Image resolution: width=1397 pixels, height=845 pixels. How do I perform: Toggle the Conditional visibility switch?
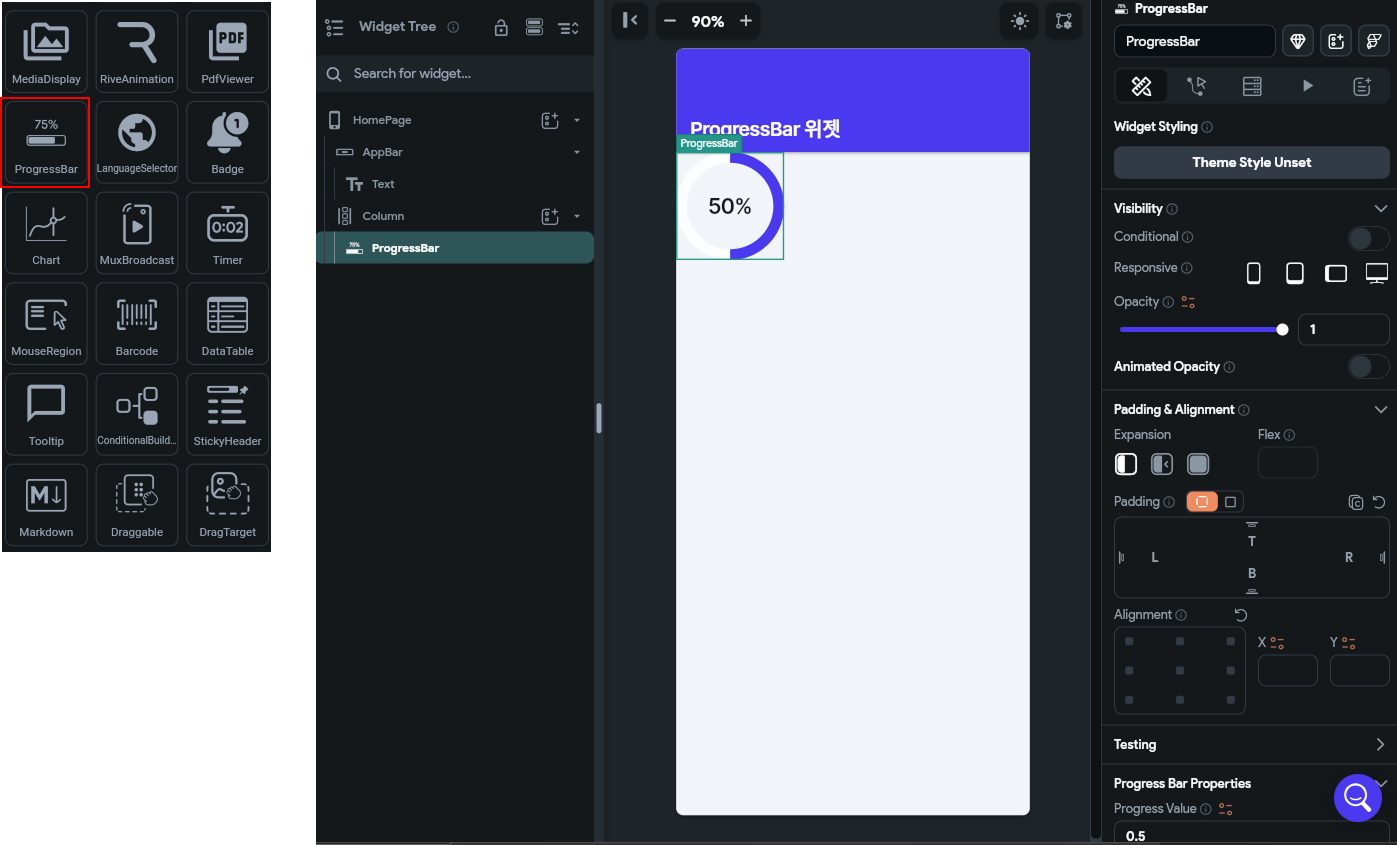click(1368, 238)
